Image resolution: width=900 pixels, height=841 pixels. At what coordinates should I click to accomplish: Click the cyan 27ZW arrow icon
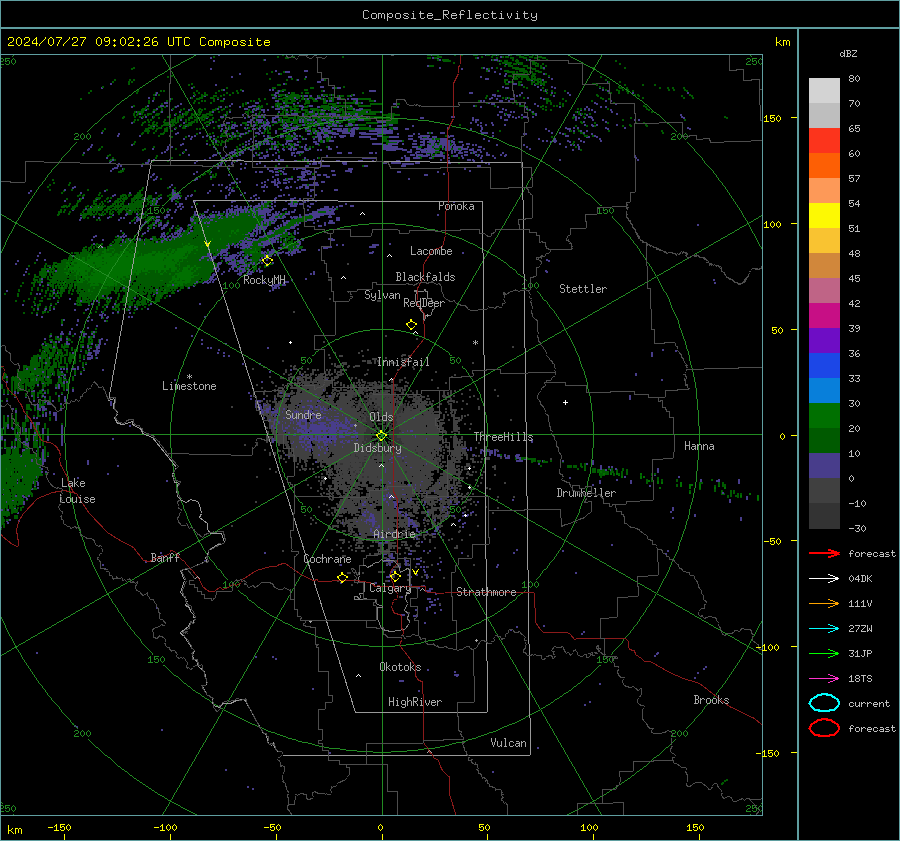coord(824,629)
